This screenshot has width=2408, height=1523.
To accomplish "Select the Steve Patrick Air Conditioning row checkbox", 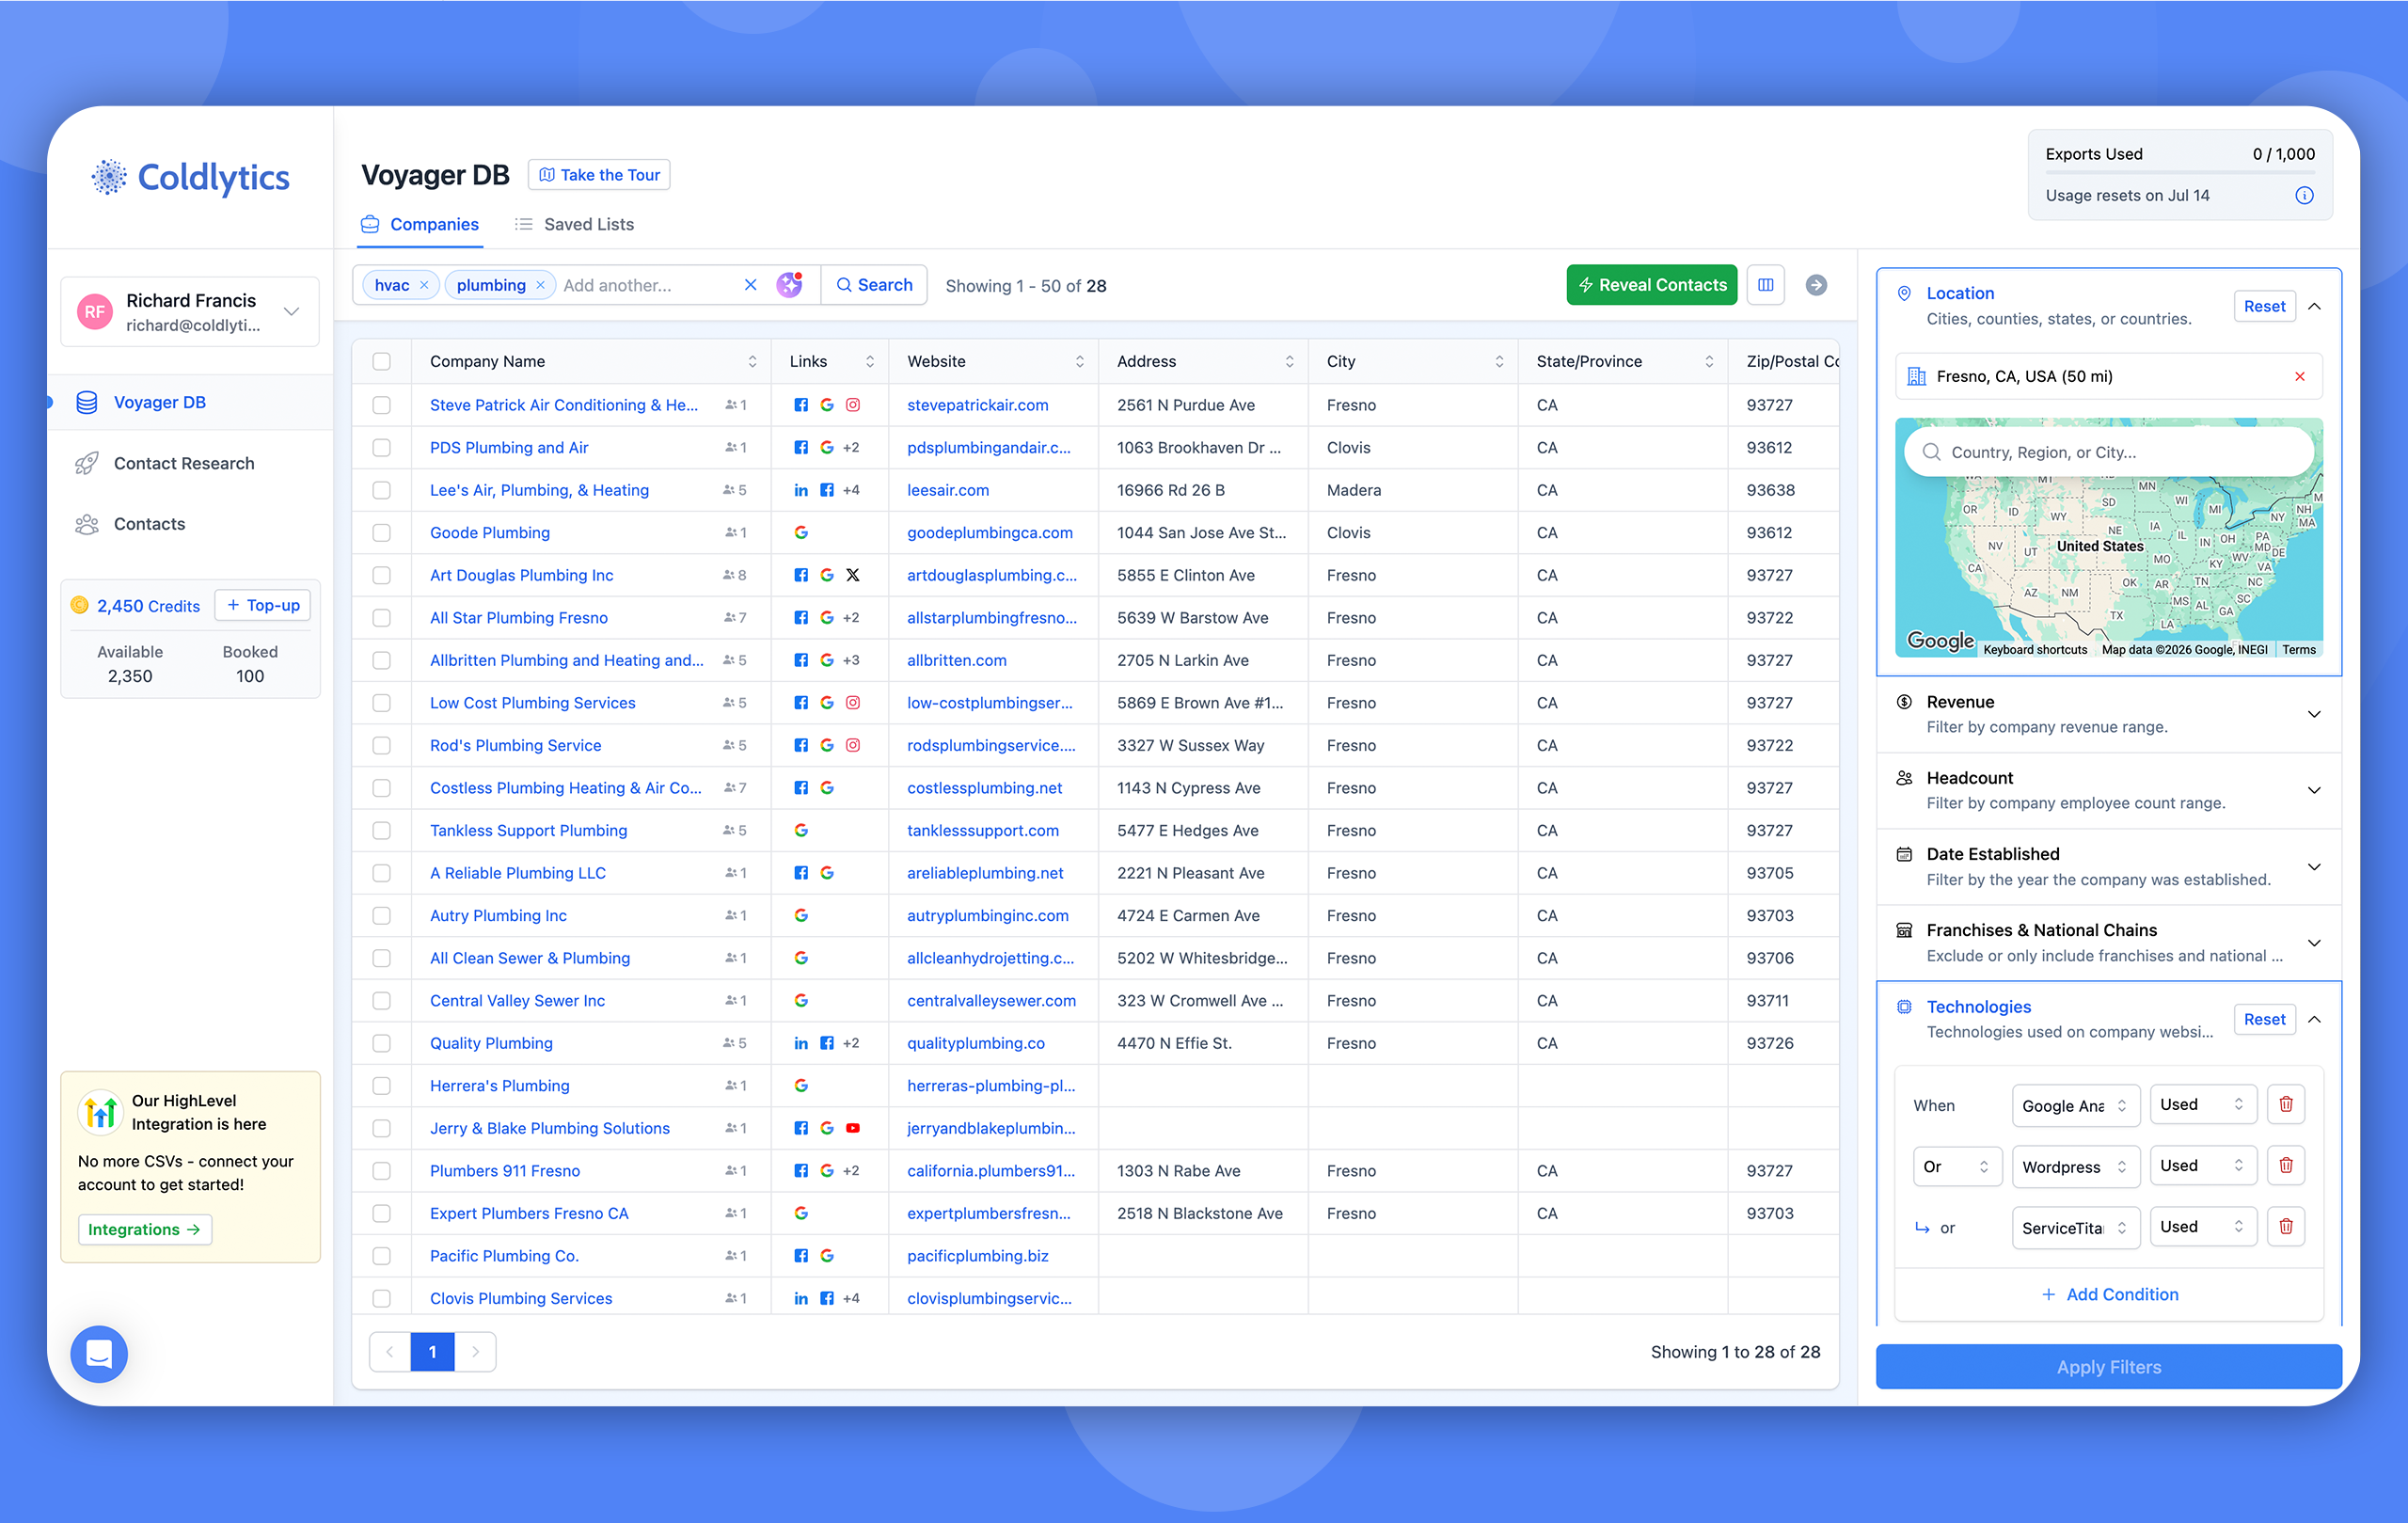I will click(382, 405).
